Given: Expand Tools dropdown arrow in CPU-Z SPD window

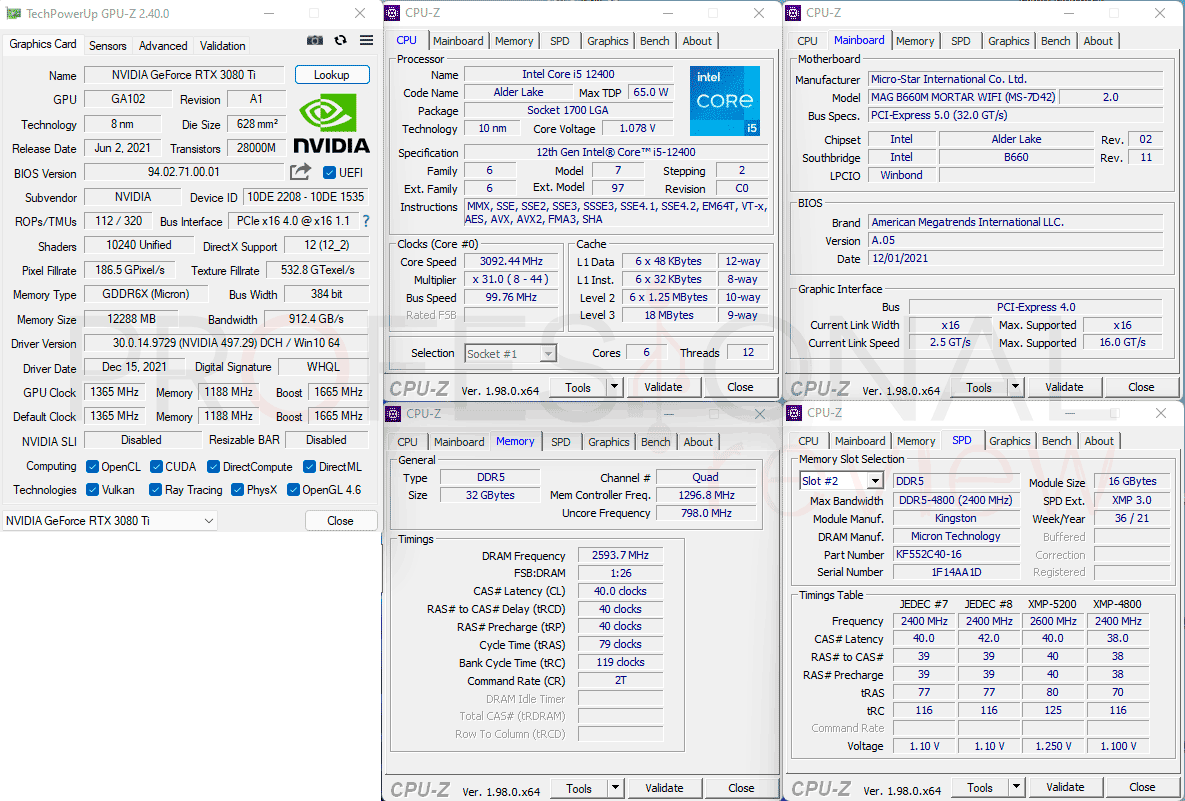Looking at the screenshot, I should click(x=1016, y=787).
